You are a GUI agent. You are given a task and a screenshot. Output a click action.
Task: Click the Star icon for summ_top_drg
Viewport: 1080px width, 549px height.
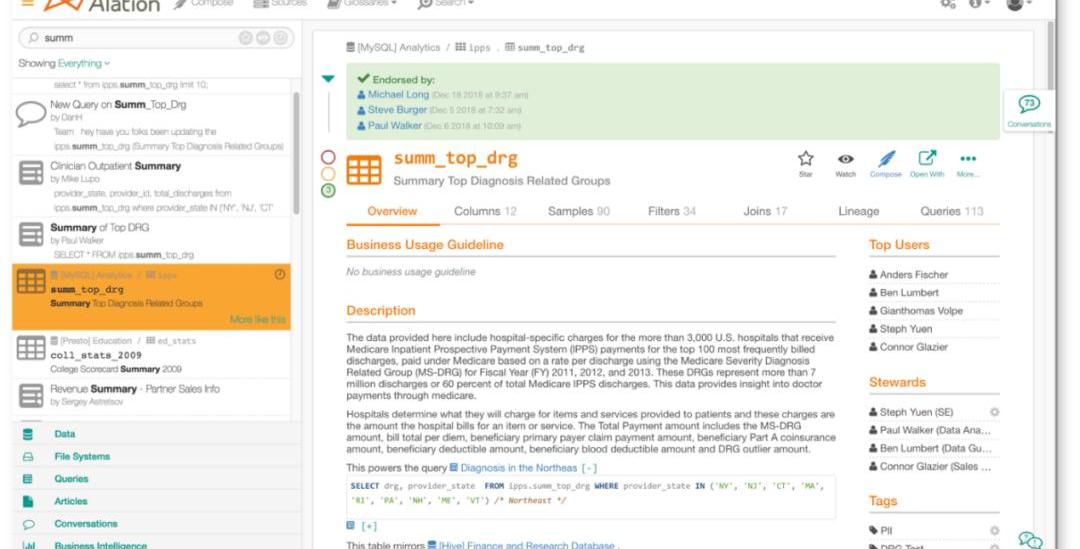[x=805, y=160]
